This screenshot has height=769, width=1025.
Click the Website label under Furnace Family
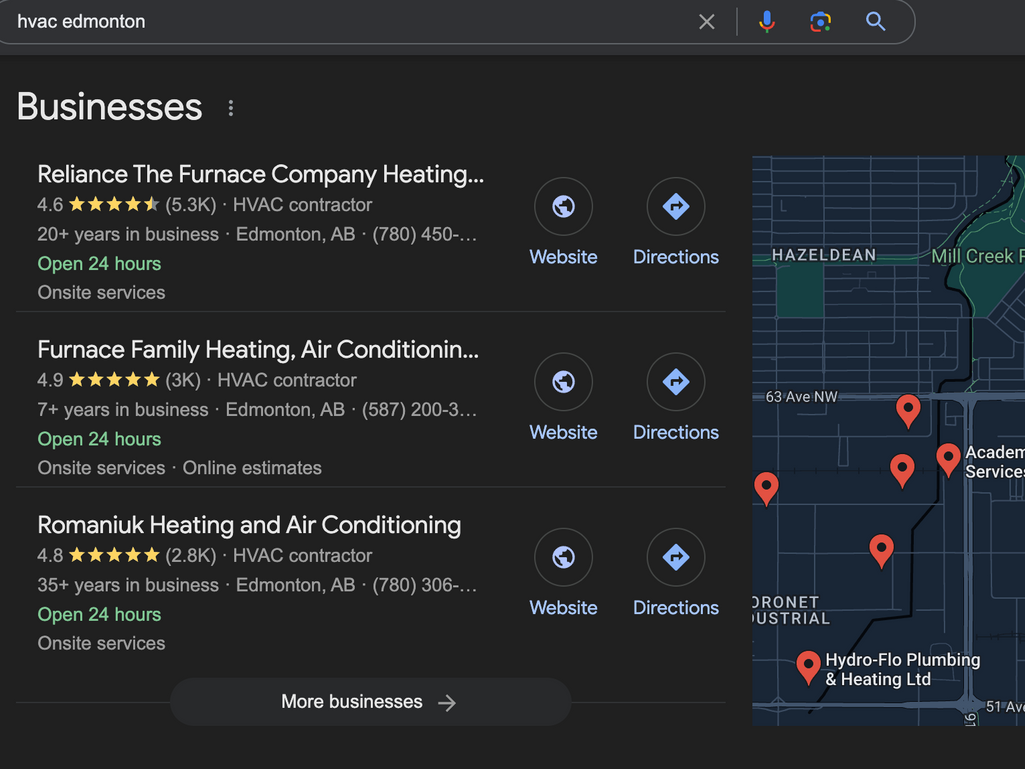click(563, 432)
